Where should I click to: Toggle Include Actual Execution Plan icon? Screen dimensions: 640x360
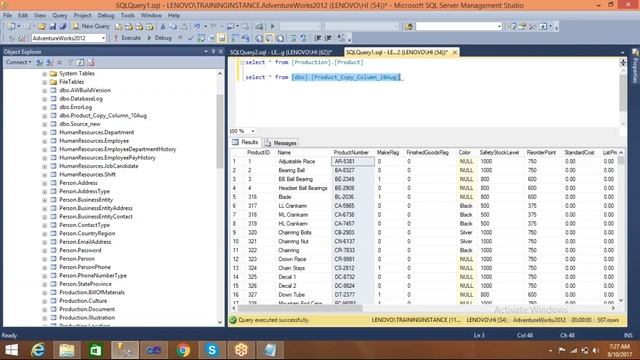point(235,38)
